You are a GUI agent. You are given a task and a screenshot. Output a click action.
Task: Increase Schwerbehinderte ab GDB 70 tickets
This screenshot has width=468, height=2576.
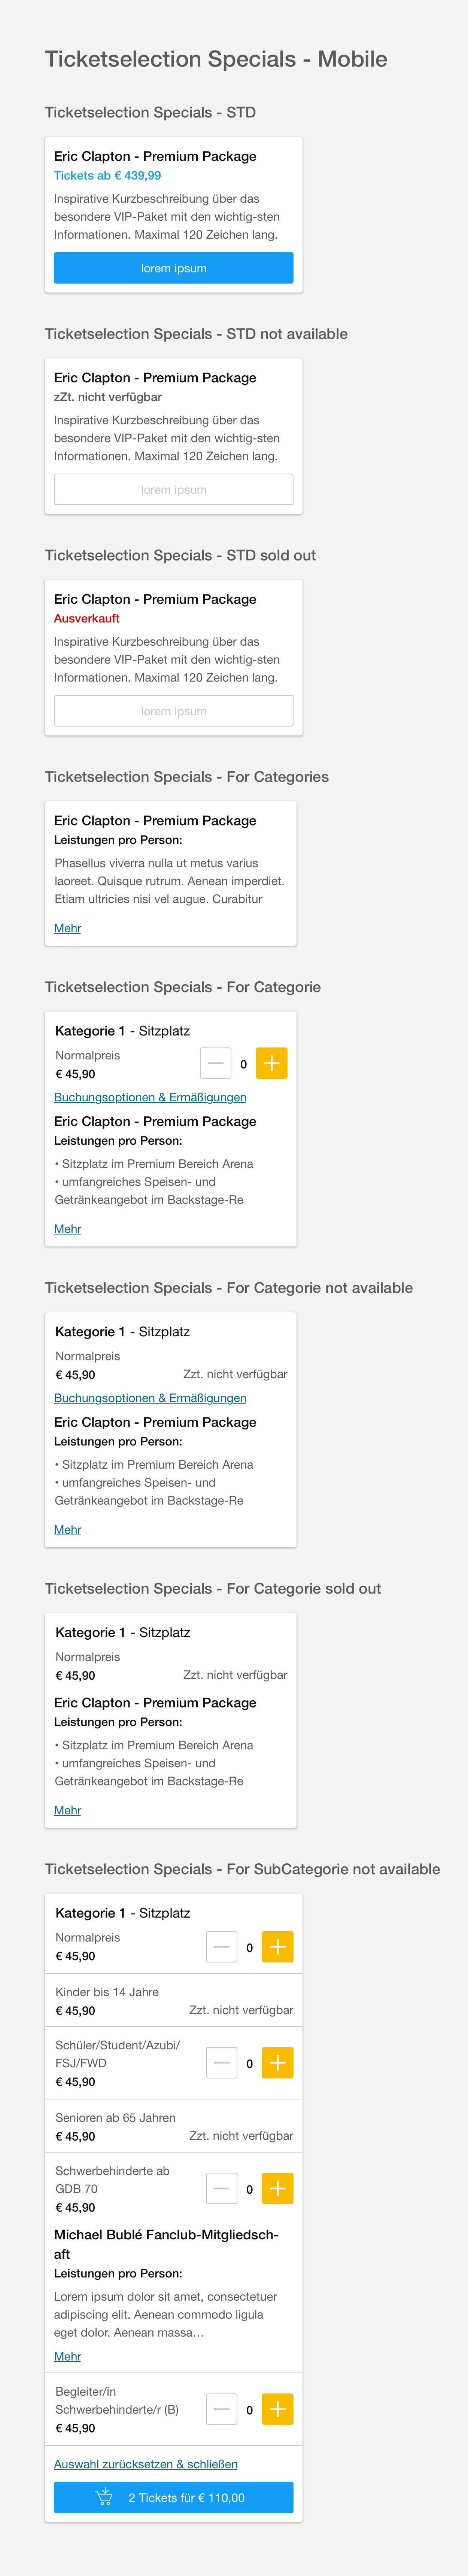(x=278, y=2188)
